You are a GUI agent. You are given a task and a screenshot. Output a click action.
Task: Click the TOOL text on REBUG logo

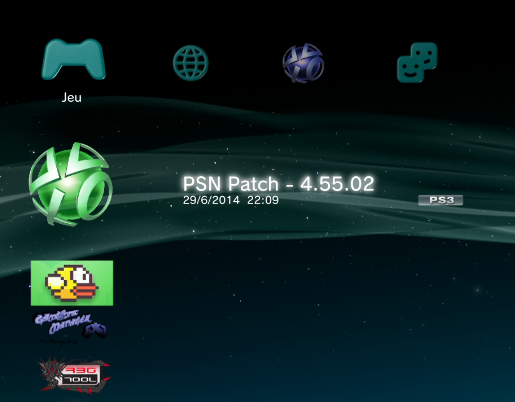click(x=80, y=380)
